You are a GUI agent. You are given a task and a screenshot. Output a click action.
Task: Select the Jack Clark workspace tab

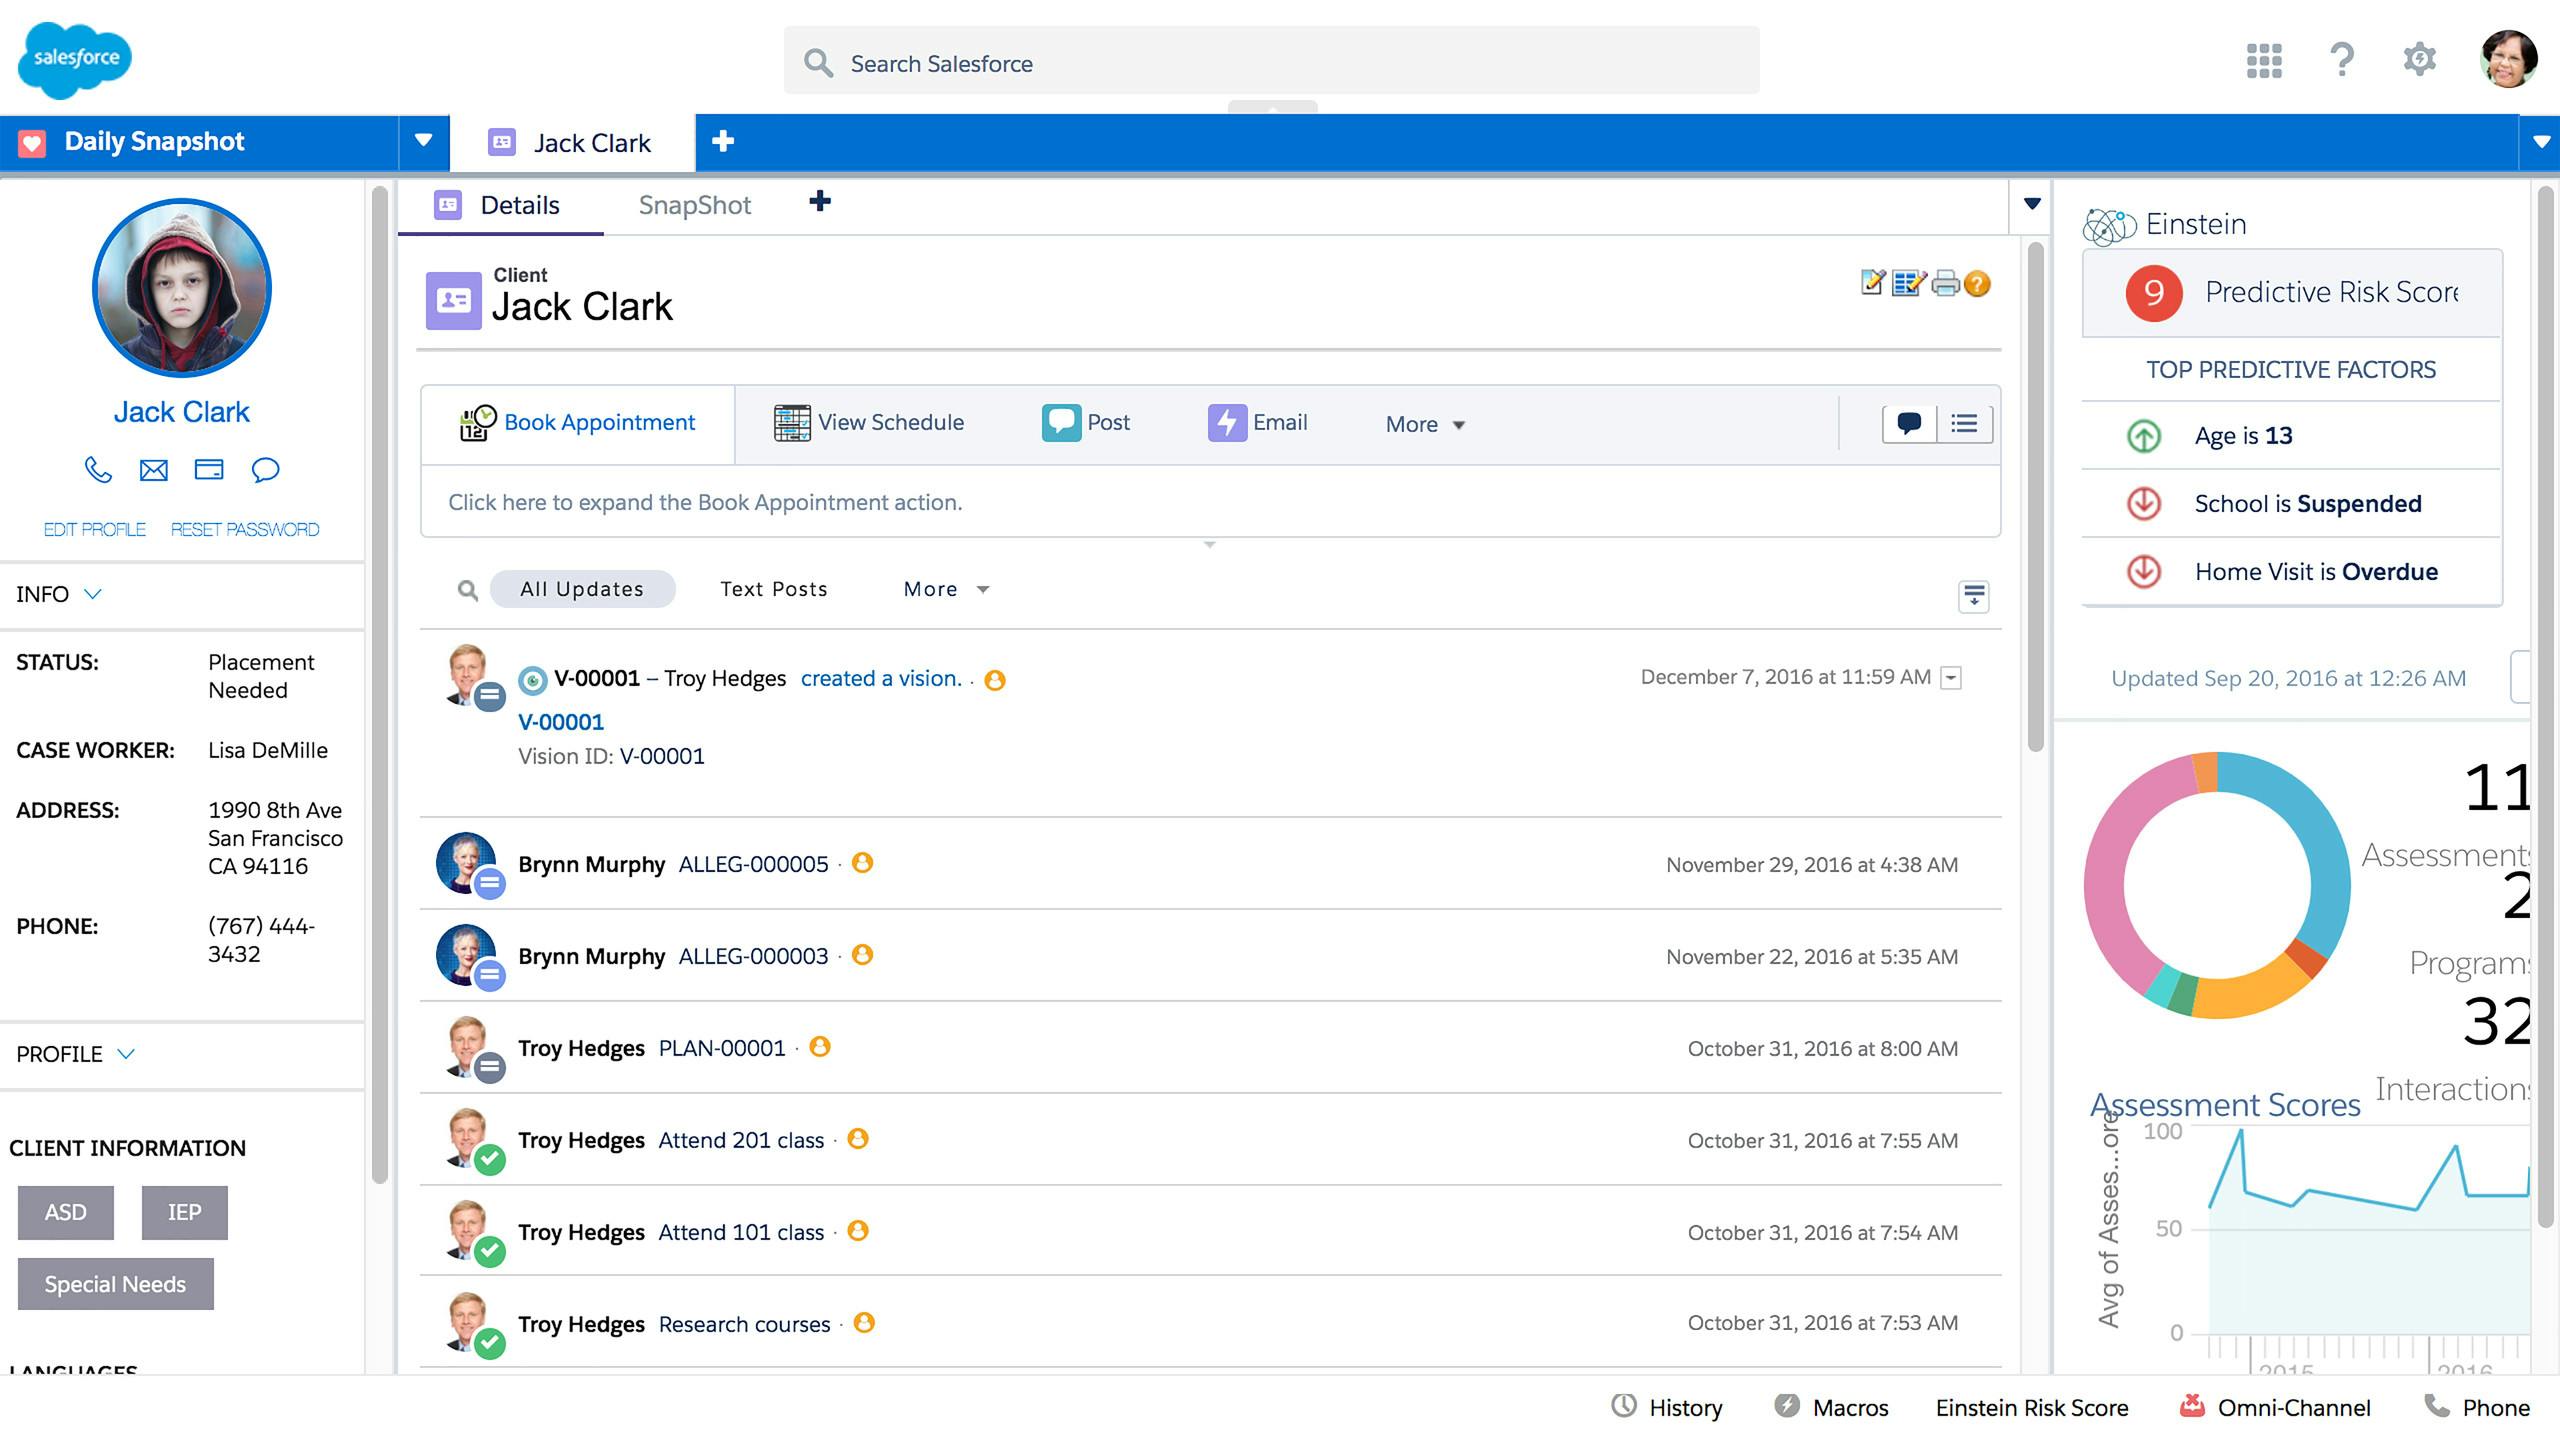(572, 142)
